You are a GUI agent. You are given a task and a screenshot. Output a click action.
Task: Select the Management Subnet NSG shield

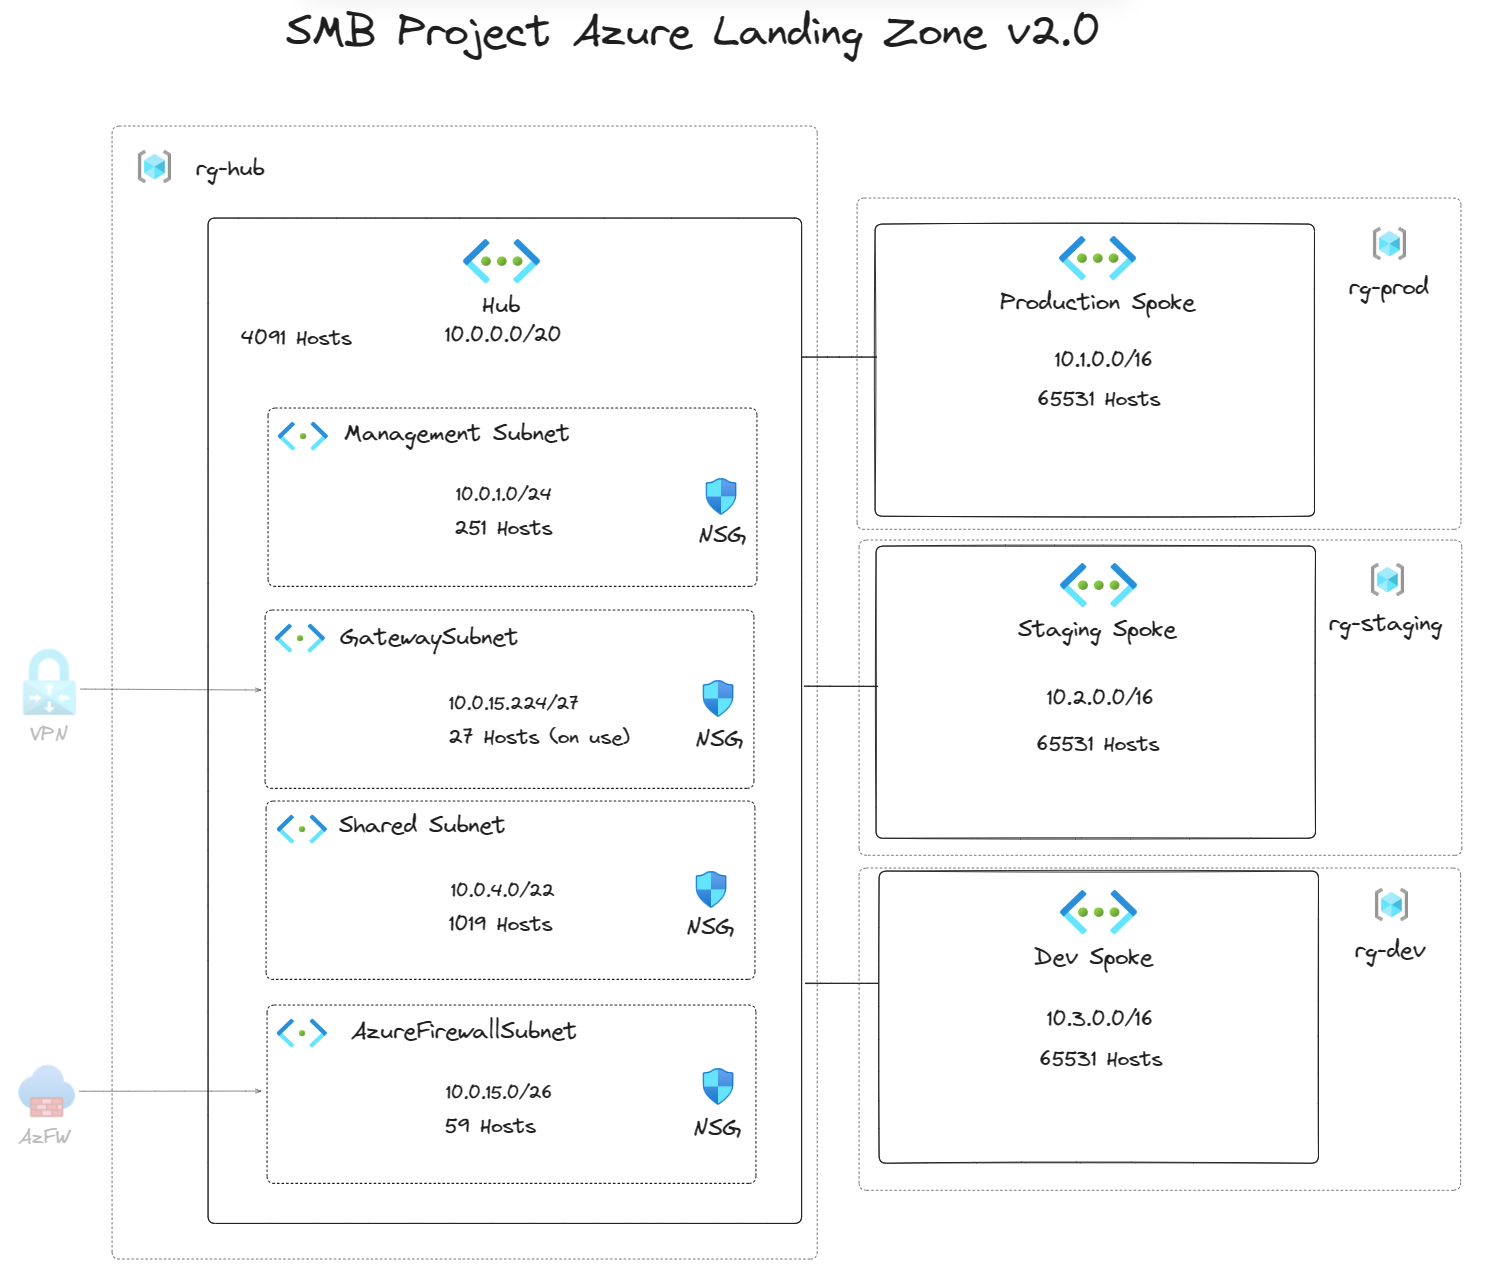click(x=721, y=496)
